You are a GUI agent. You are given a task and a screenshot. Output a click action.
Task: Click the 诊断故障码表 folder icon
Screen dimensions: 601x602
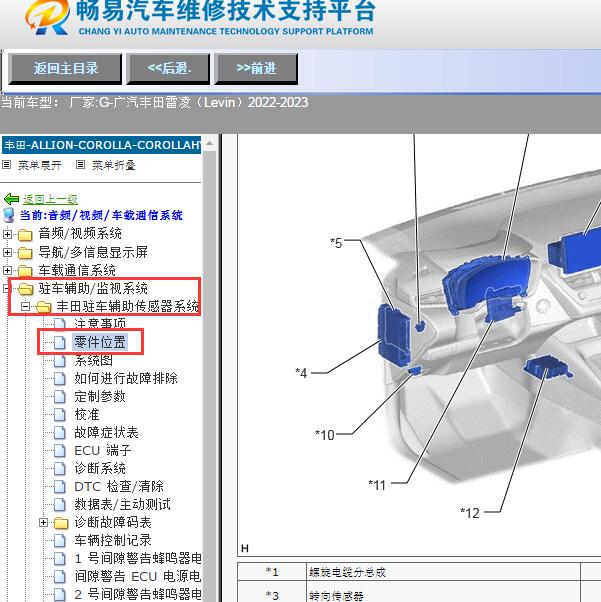pyautogui.click(x=61, y=523)
